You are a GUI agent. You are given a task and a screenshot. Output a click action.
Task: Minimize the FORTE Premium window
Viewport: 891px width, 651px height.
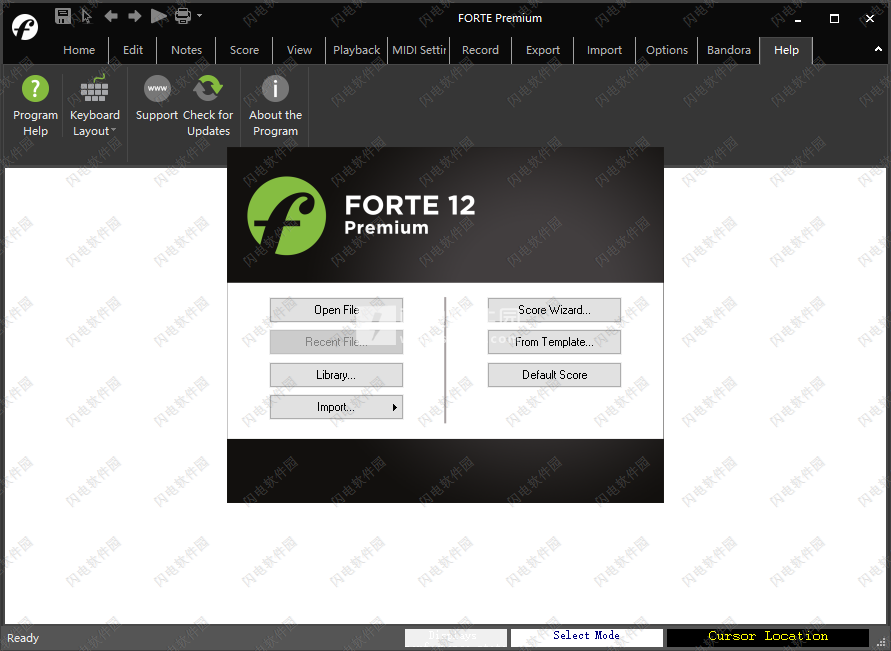click(798, 19)
